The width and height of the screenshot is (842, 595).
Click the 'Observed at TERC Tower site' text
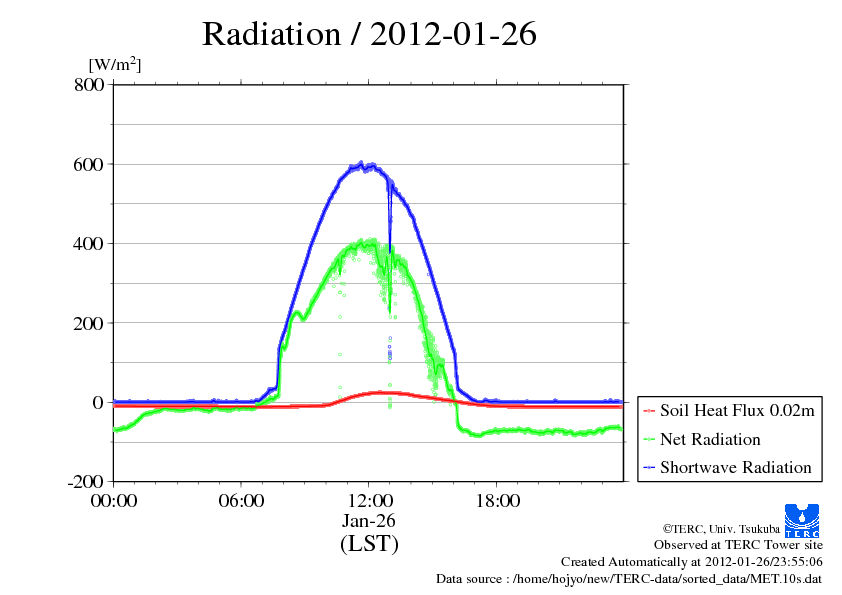click(738, 545)
